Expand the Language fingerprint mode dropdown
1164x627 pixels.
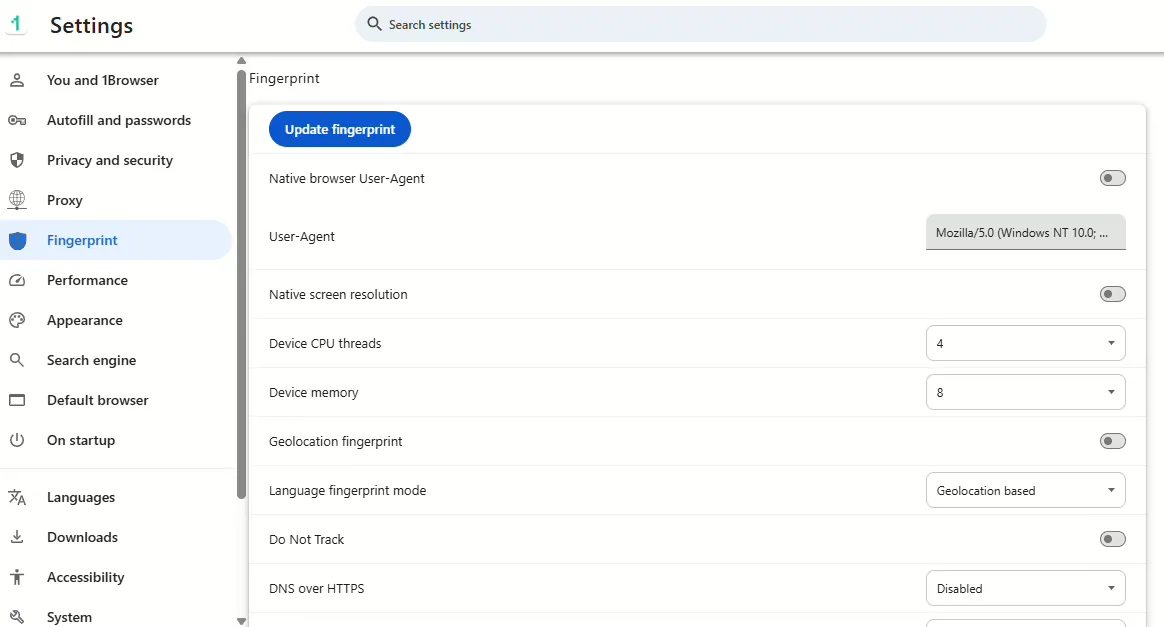pos(1025,490)
